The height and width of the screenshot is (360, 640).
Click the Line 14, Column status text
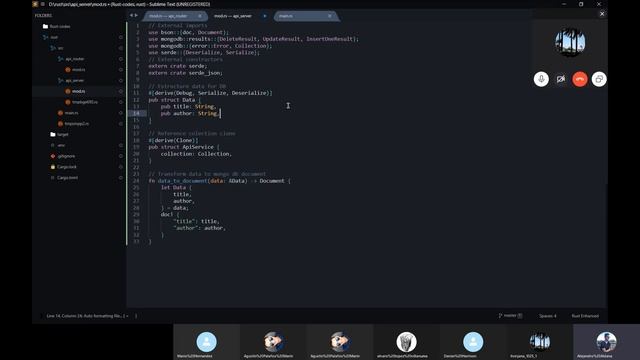coord(86,316)
